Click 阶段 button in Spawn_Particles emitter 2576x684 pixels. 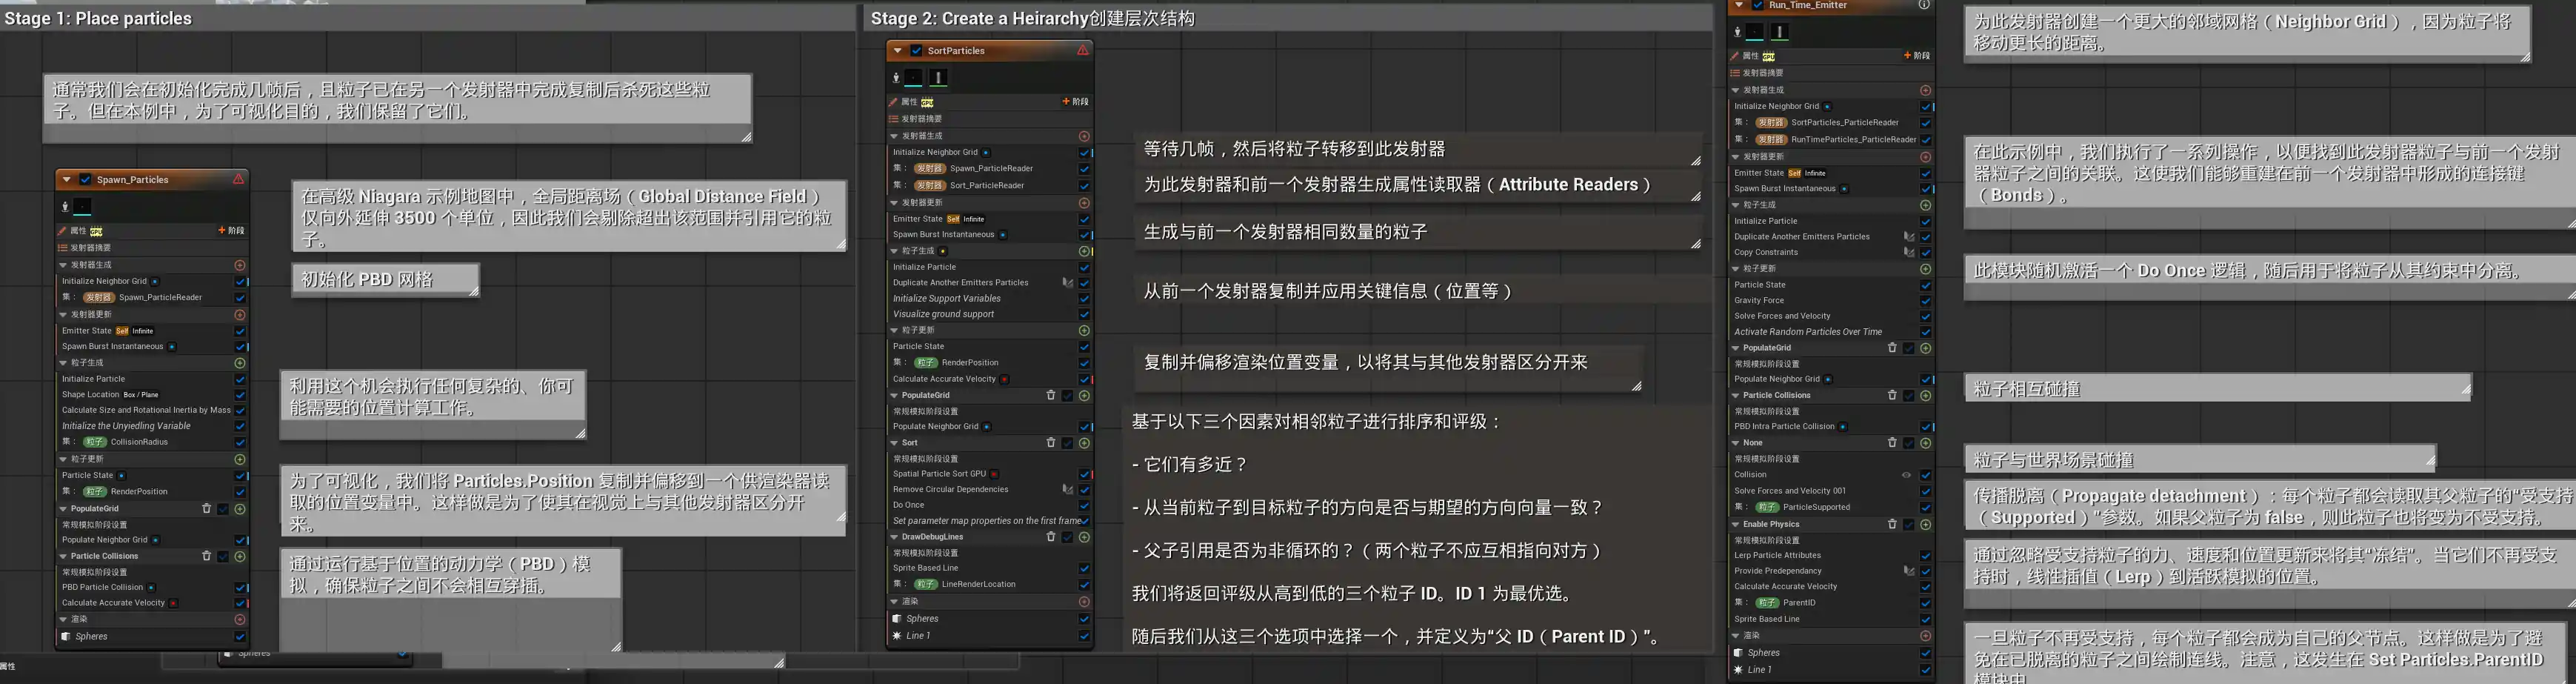click(x=231, y=231)
